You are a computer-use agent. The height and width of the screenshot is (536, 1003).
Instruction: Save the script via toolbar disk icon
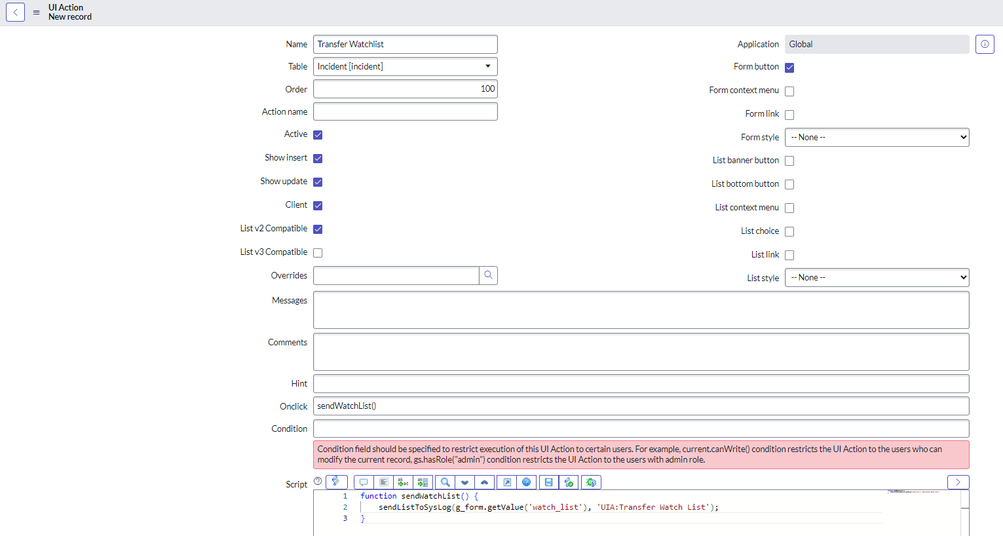(x=548, y=482)
